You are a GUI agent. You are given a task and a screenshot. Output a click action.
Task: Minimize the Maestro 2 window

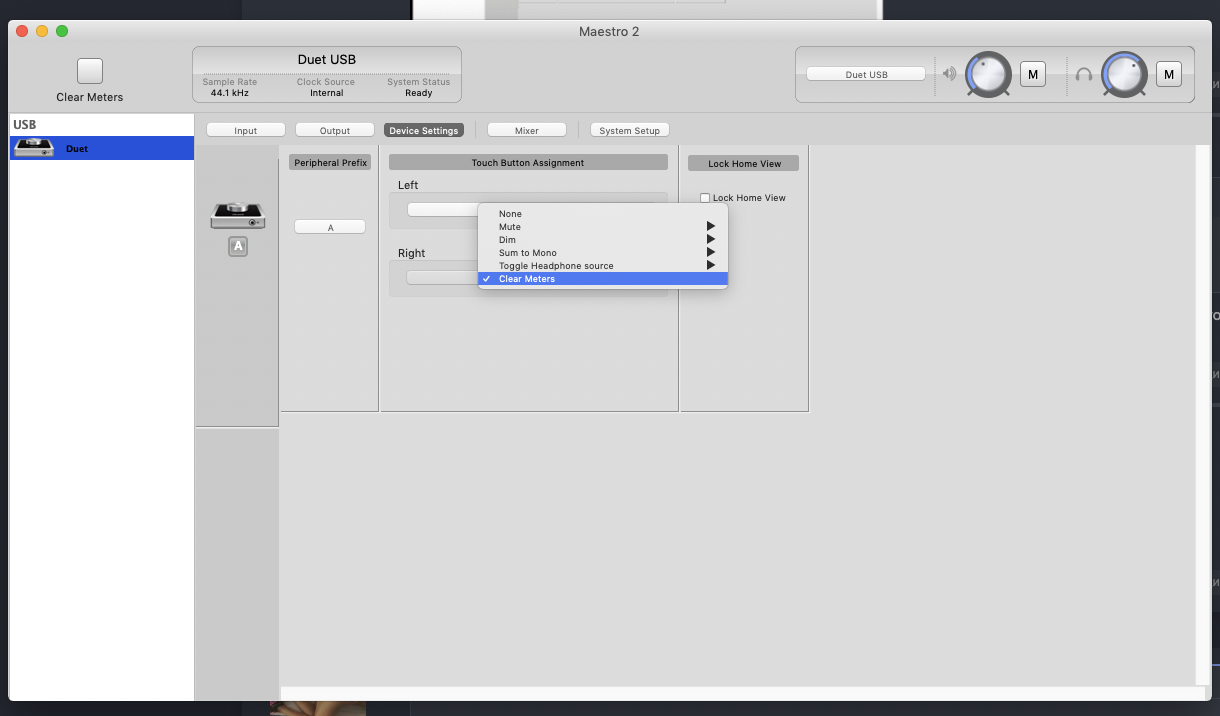[x=42, y=31]
